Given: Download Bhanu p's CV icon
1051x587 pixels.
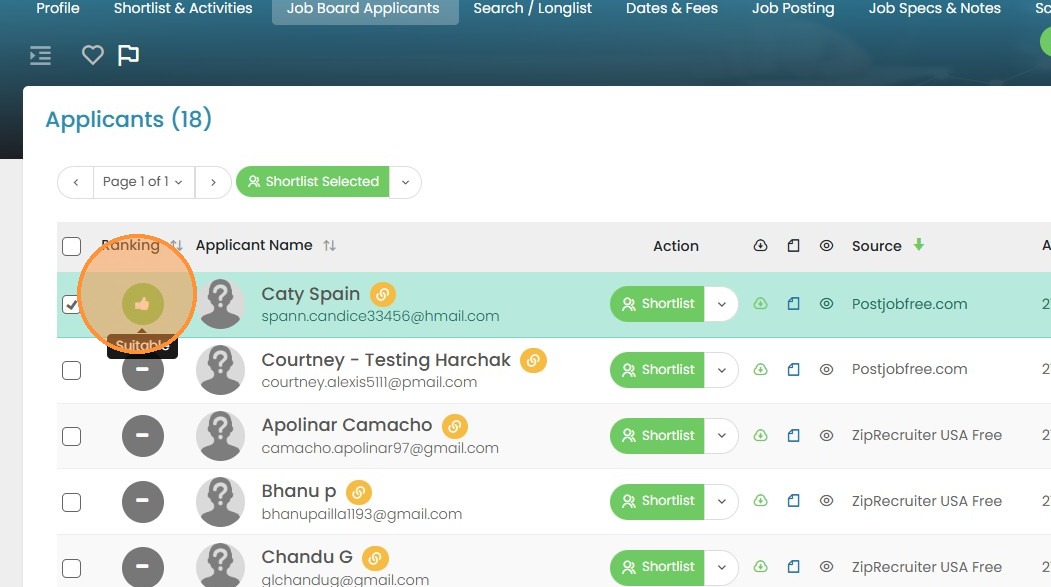Looking at the screenshot, I should coord(760,501).
